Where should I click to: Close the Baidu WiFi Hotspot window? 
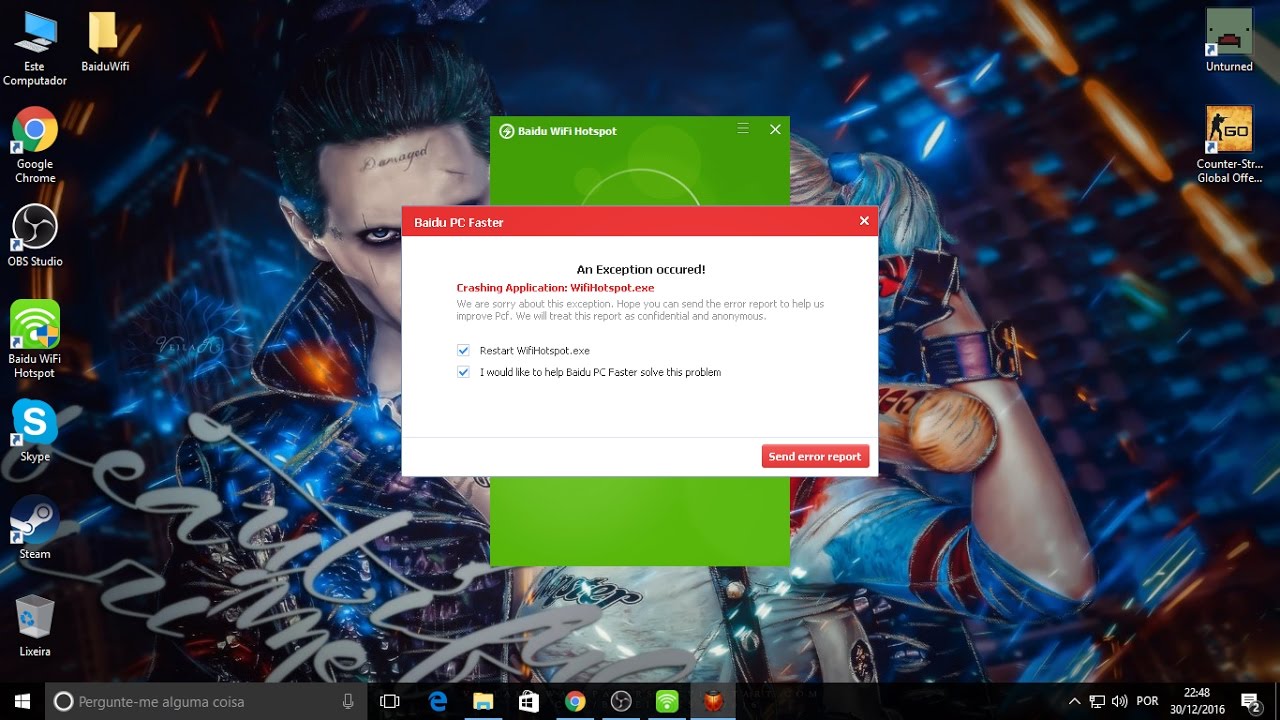coord(775,129)
